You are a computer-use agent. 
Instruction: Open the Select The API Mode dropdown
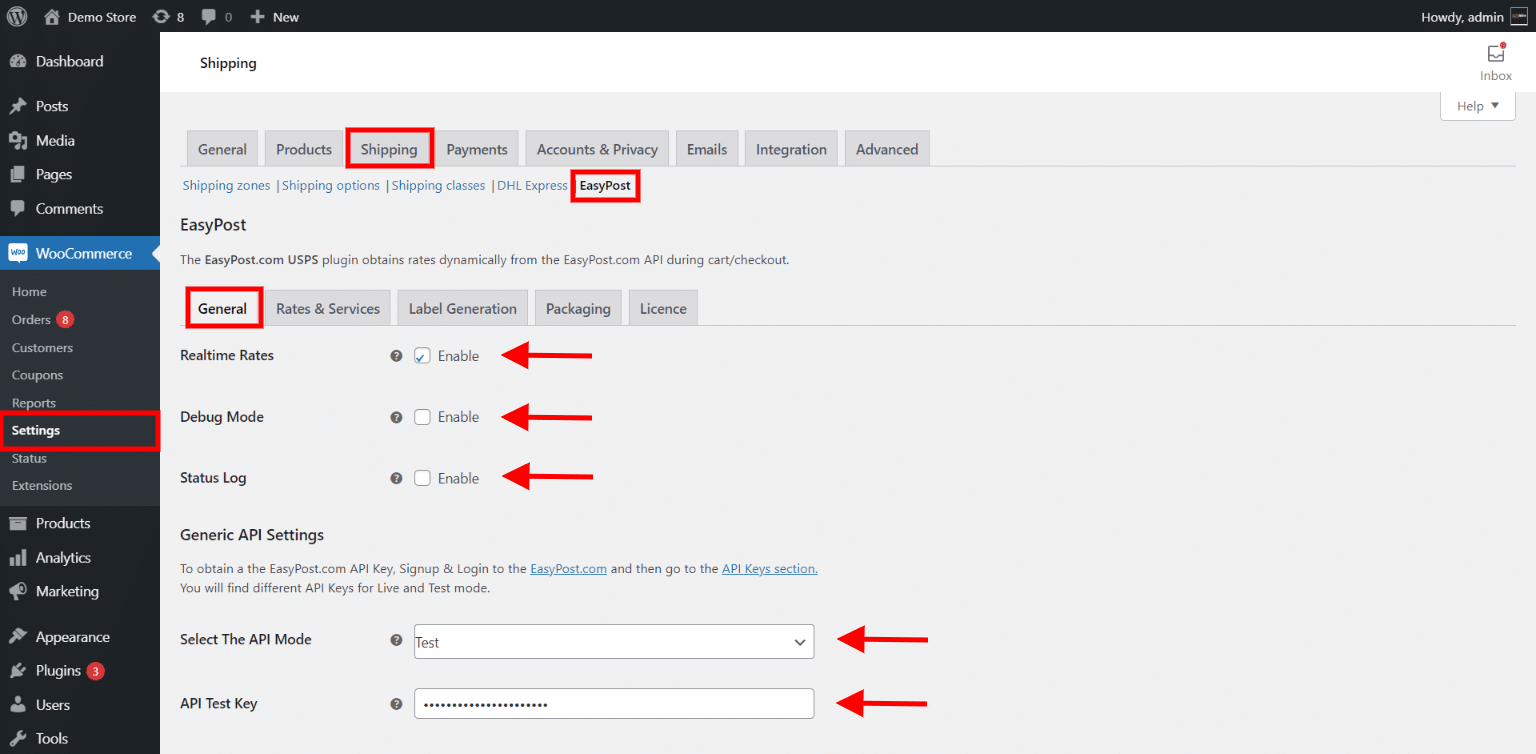pos(613,642)
